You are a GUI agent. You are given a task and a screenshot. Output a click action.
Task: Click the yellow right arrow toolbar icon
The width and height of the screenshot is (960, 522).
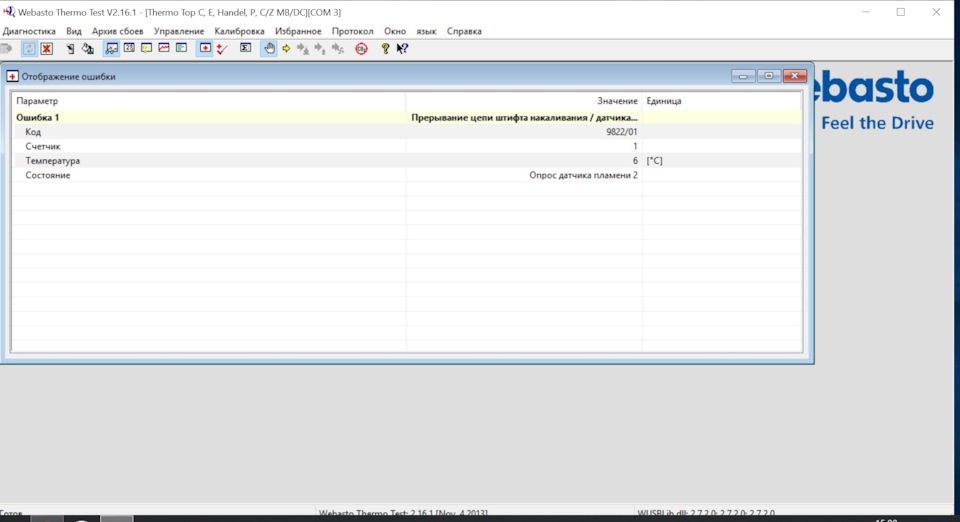(286, 48)
